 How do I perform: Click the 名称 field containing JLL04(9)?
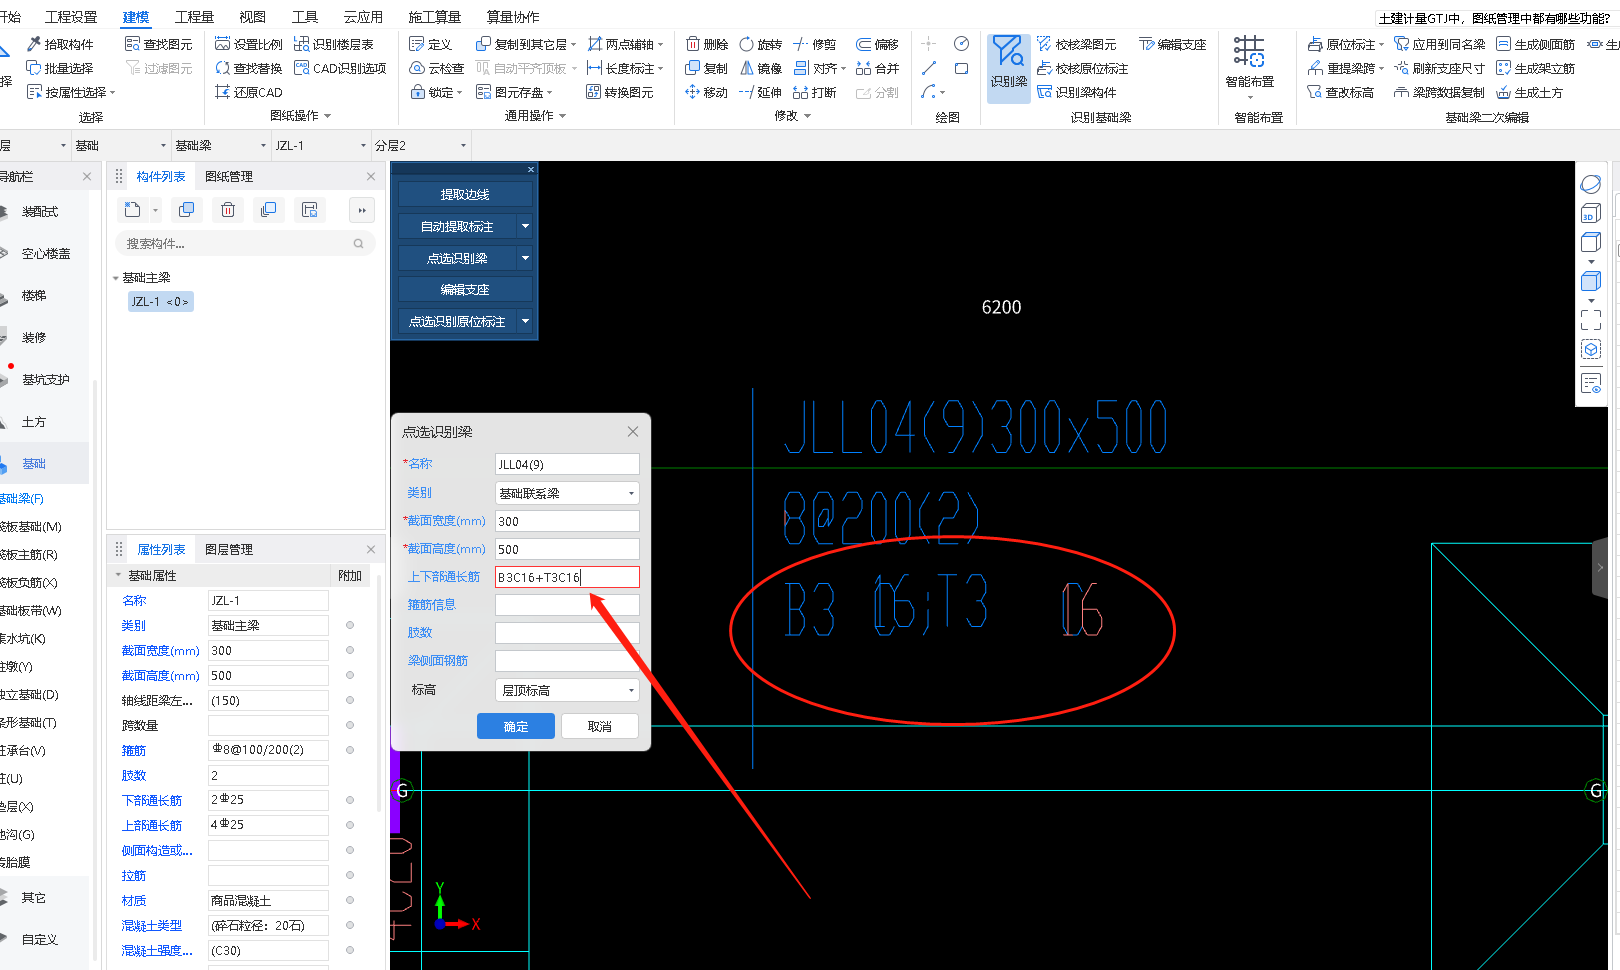click(567, 464)
